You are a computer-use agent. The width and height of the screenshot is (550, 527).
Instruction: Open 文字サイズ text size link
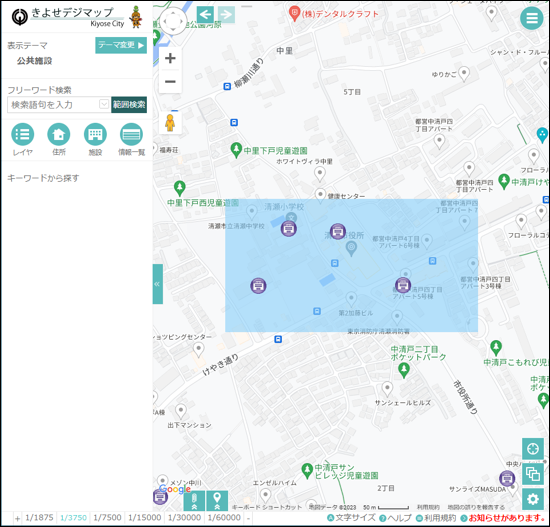(x=351, y=518)
